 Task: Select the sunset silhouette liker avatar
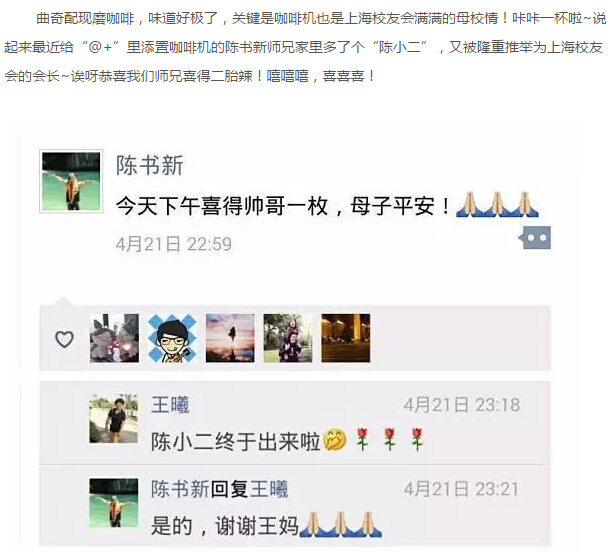click(x=230, y=338)
